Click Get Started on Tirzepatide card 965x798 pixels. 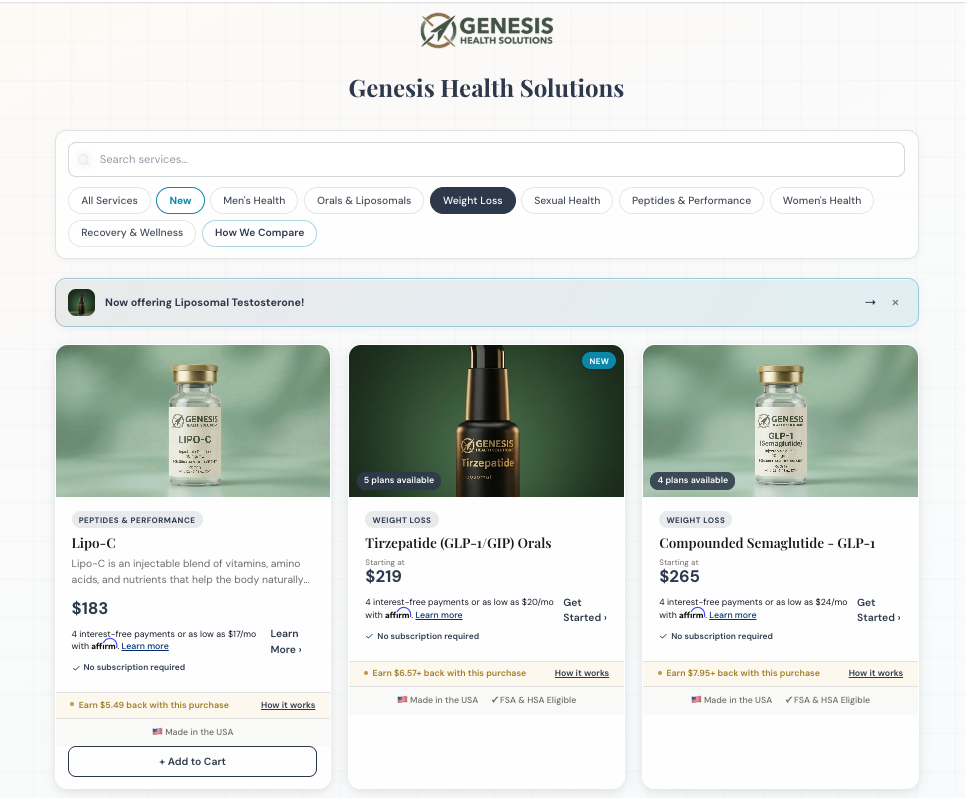[x=585, y=610]
